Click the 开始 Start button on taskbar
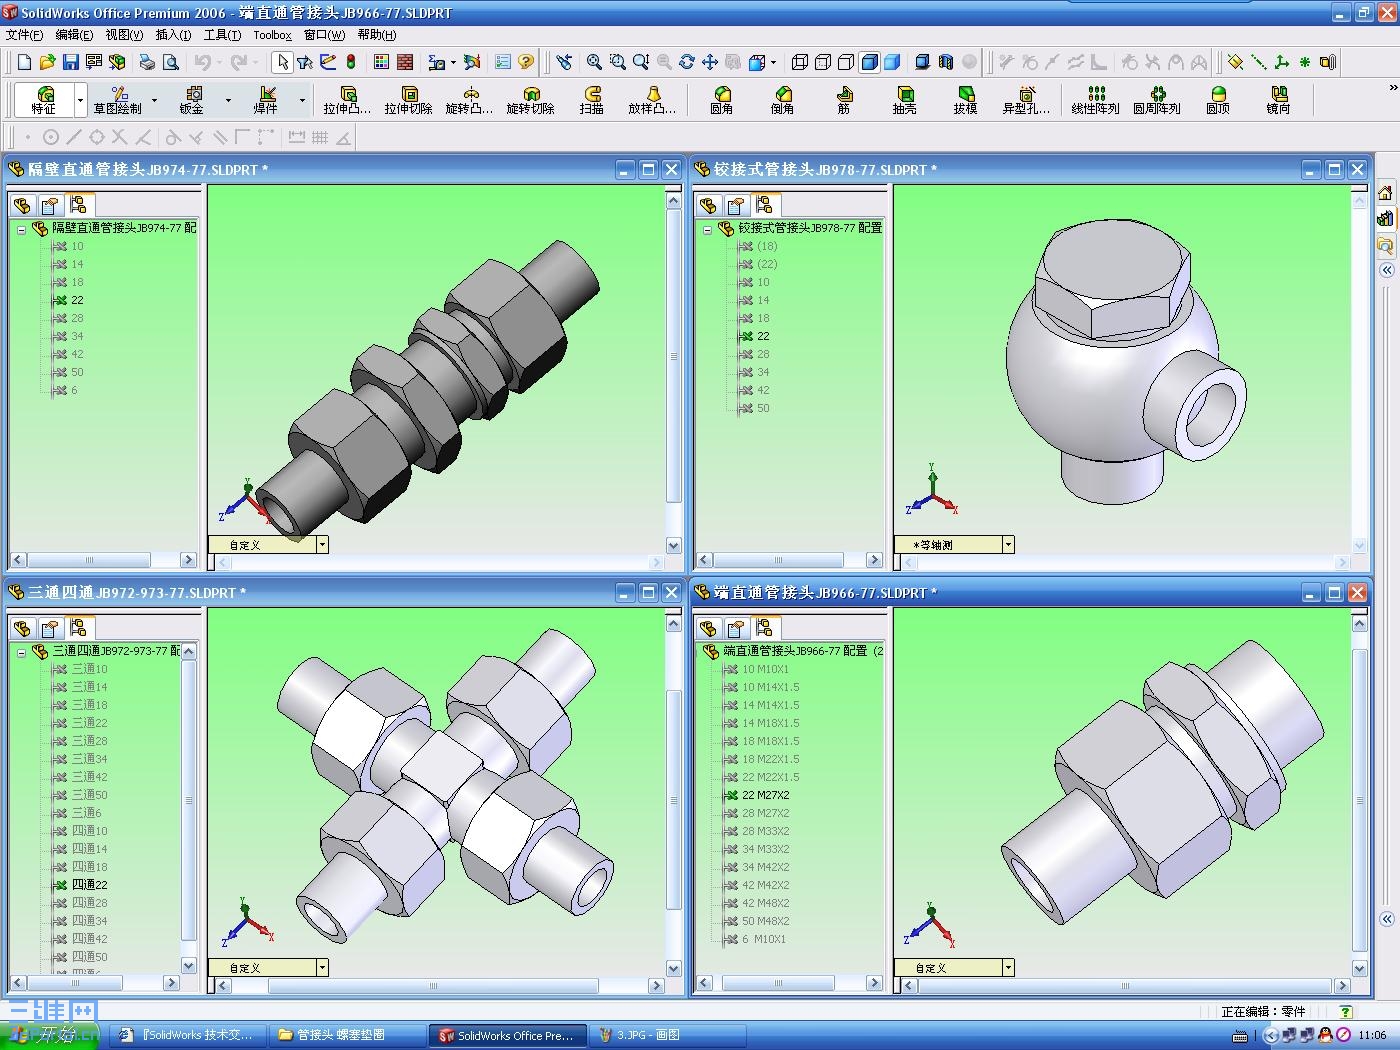The image size is (1400, 1050). coord(50,1036)
